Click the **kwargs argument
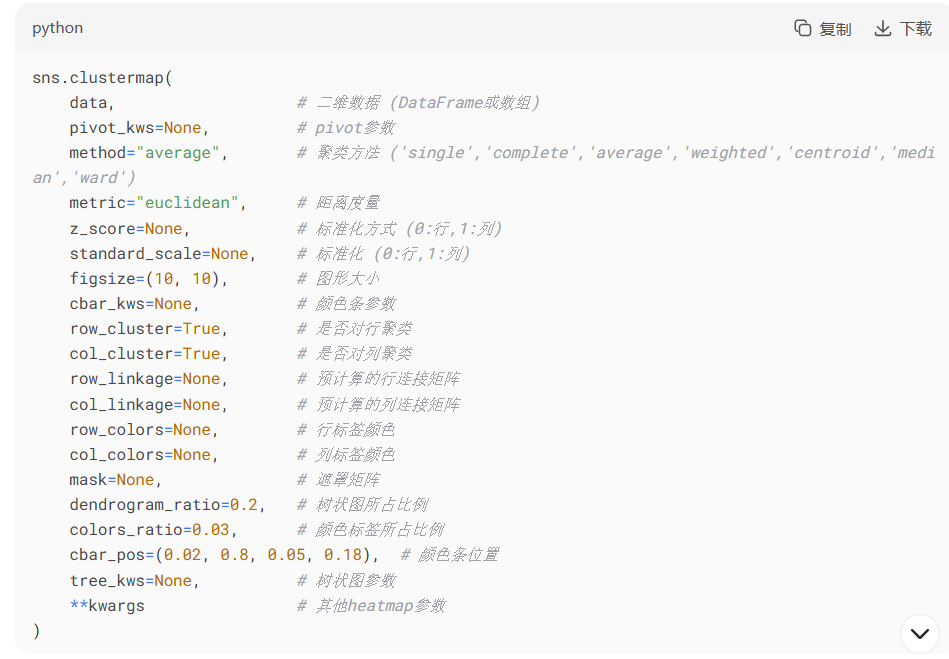949x659 pixels. point(107,605)
